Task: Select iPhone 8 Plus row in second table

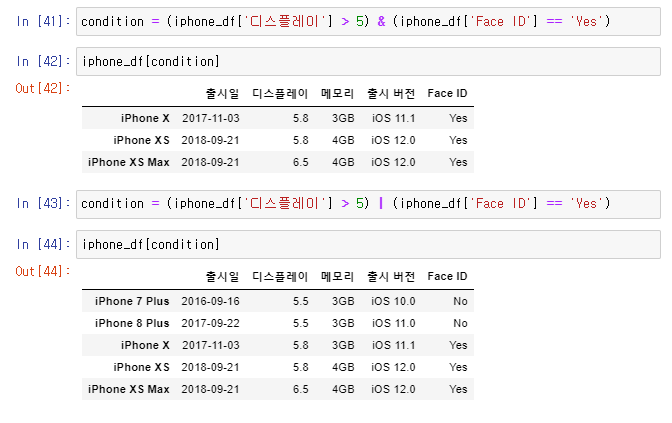Action: click(x=278, y=323)
